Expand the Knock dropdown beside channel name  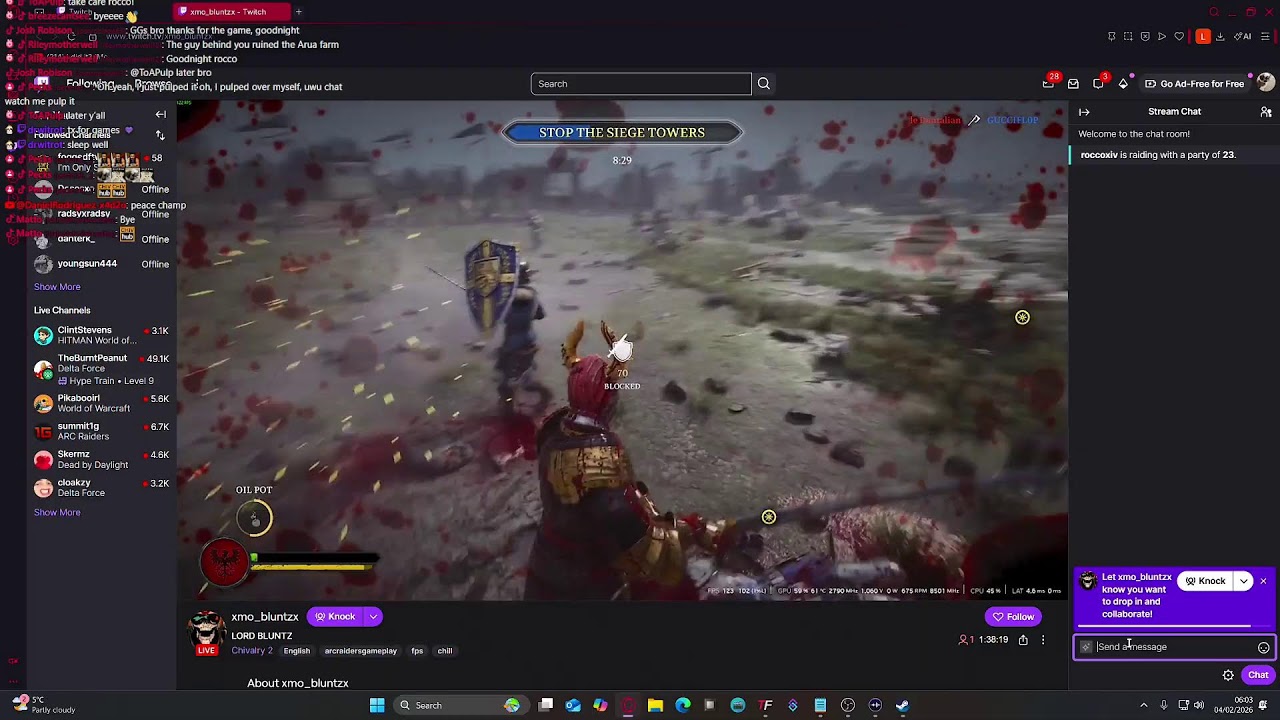point(373,617)
